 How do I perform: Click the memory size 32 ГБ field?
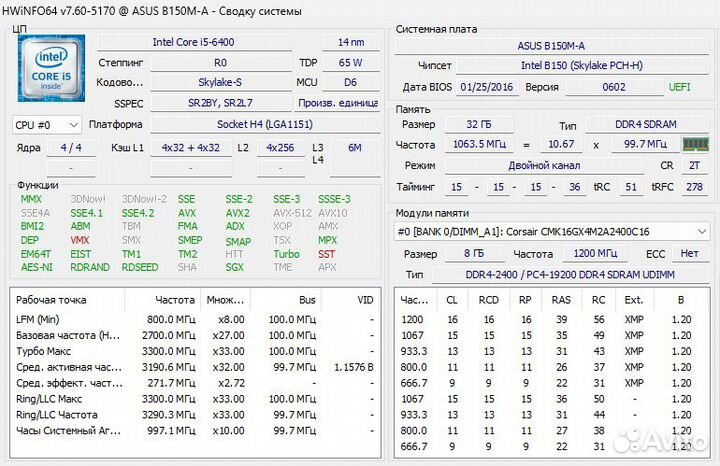point(479,124)
